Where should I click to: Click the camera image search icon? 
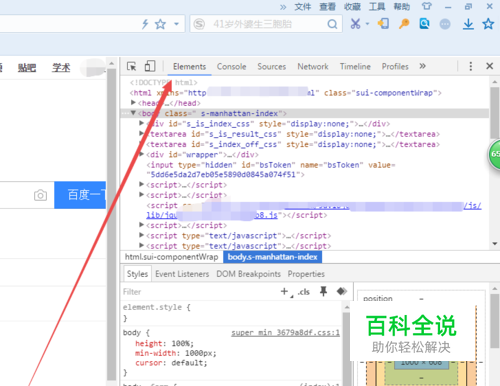[40, 195]
